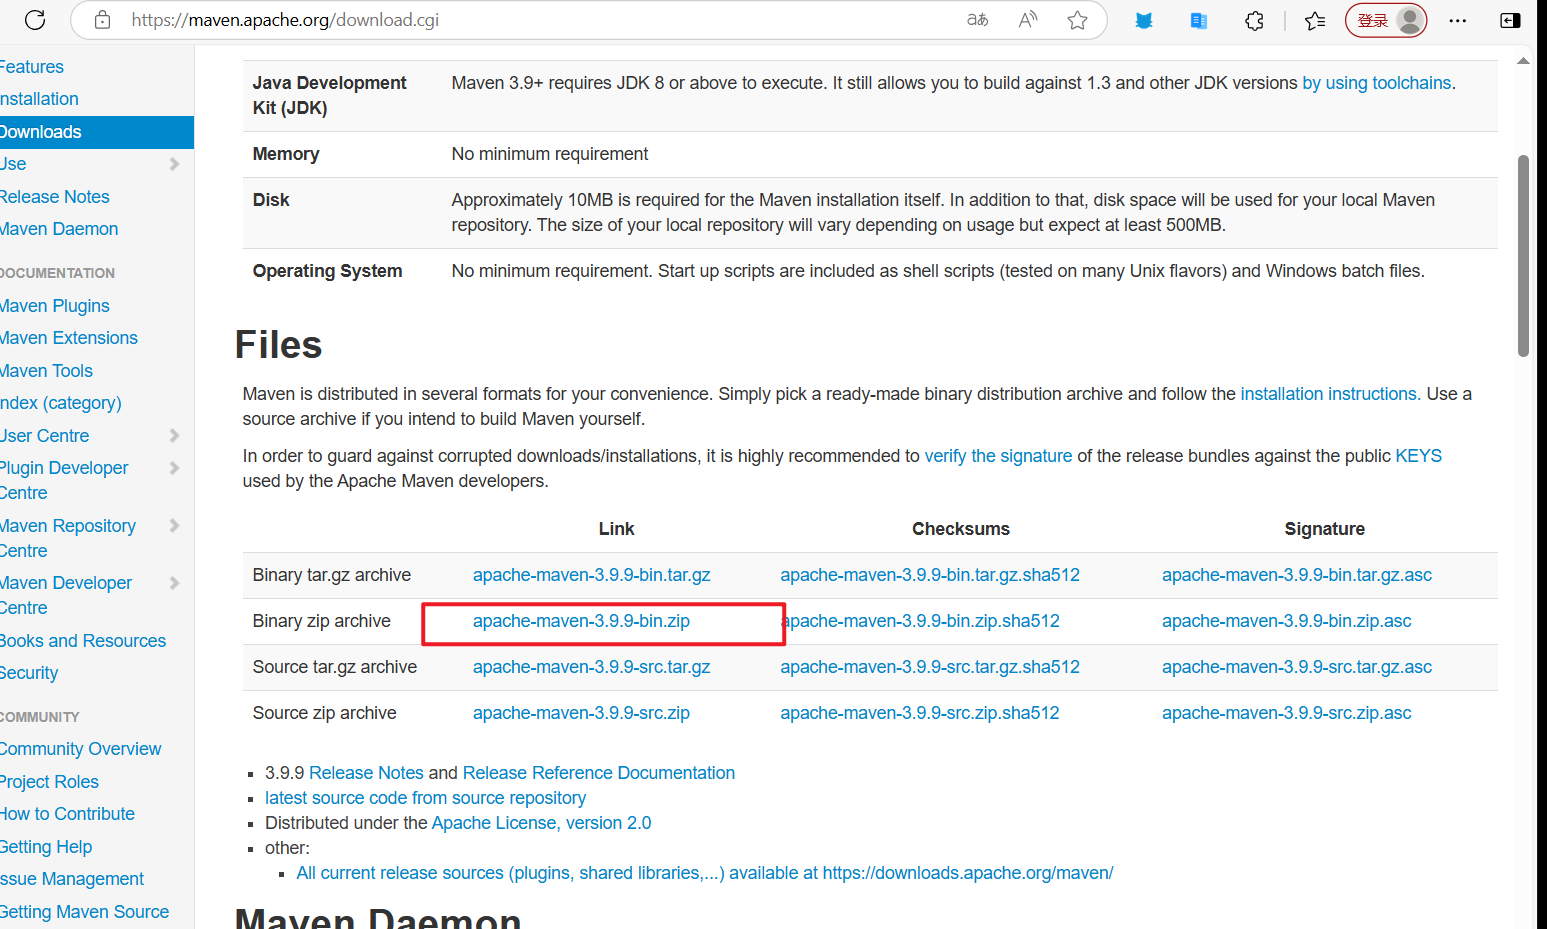
Task: Open the Extensions puzzle-piece icon
Action: (1254, 20)
